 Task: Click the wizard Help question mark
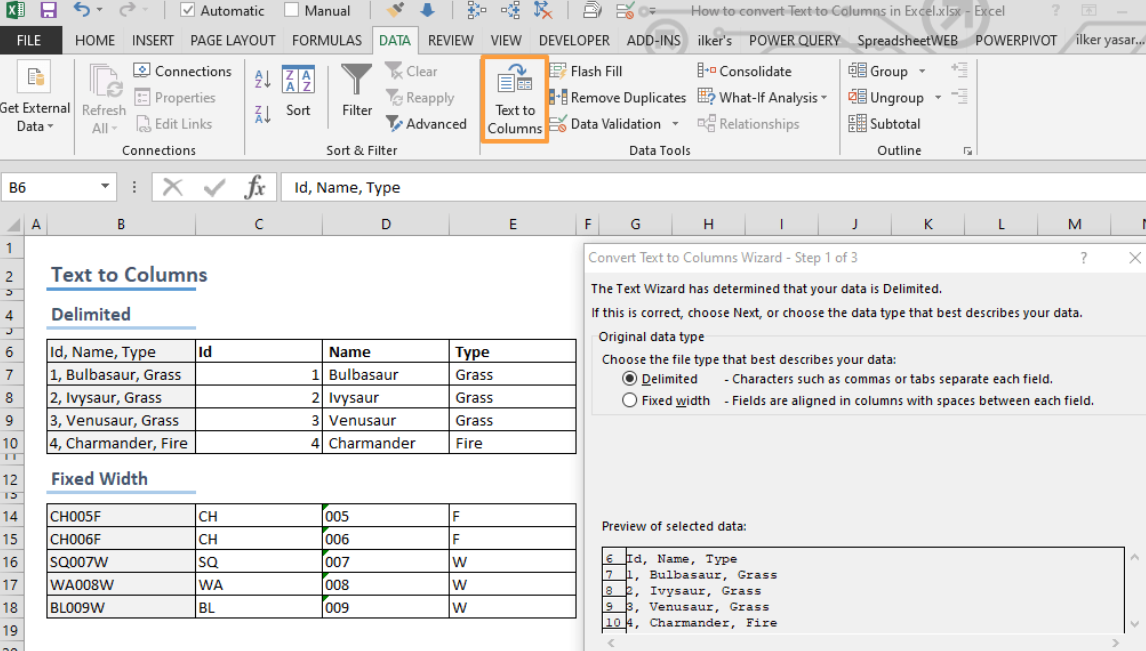(x=1084, y=257)
